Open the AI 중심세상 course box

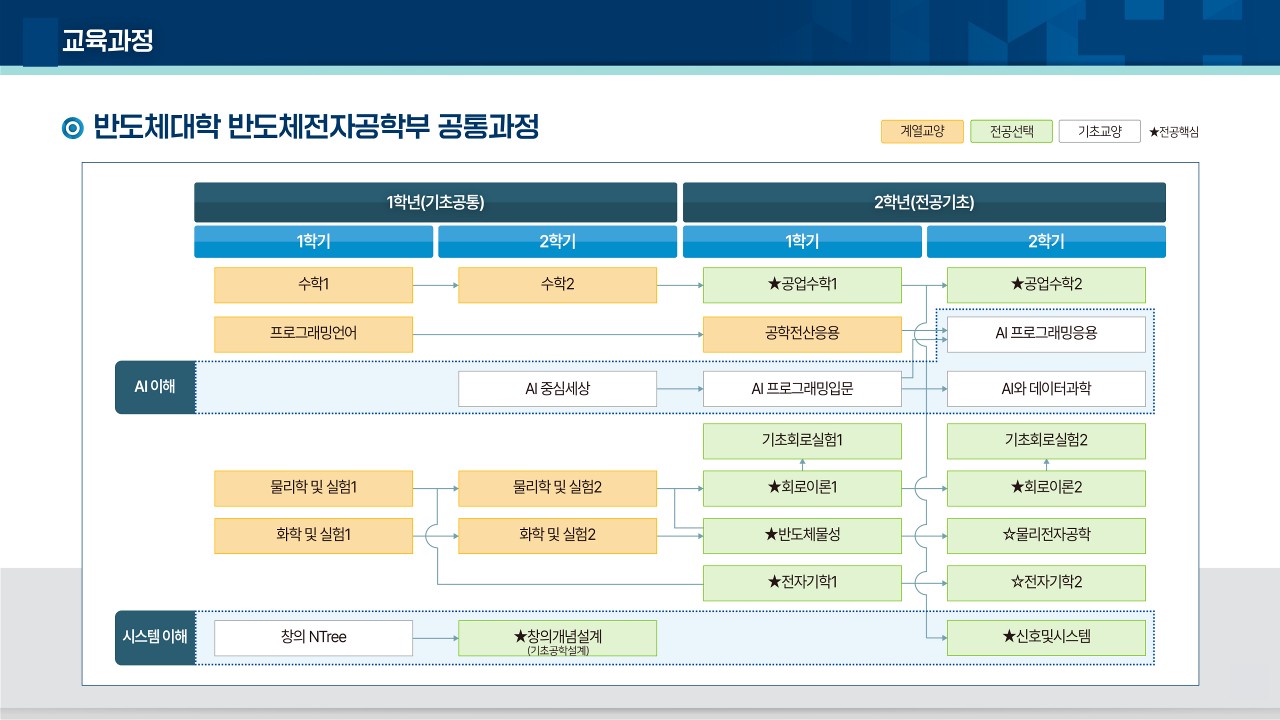557,389
